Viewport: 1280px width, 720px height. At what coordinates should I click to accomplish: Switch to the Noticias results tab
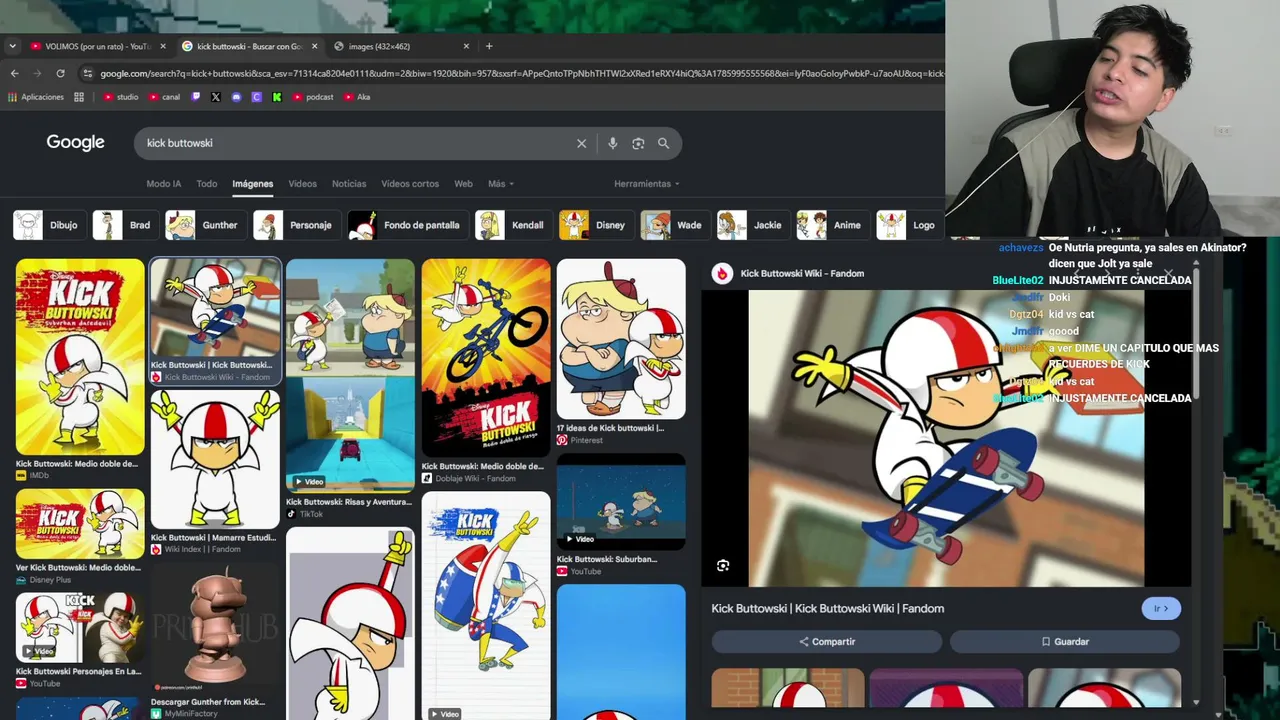pyautogui.click(x=349, y=184)
